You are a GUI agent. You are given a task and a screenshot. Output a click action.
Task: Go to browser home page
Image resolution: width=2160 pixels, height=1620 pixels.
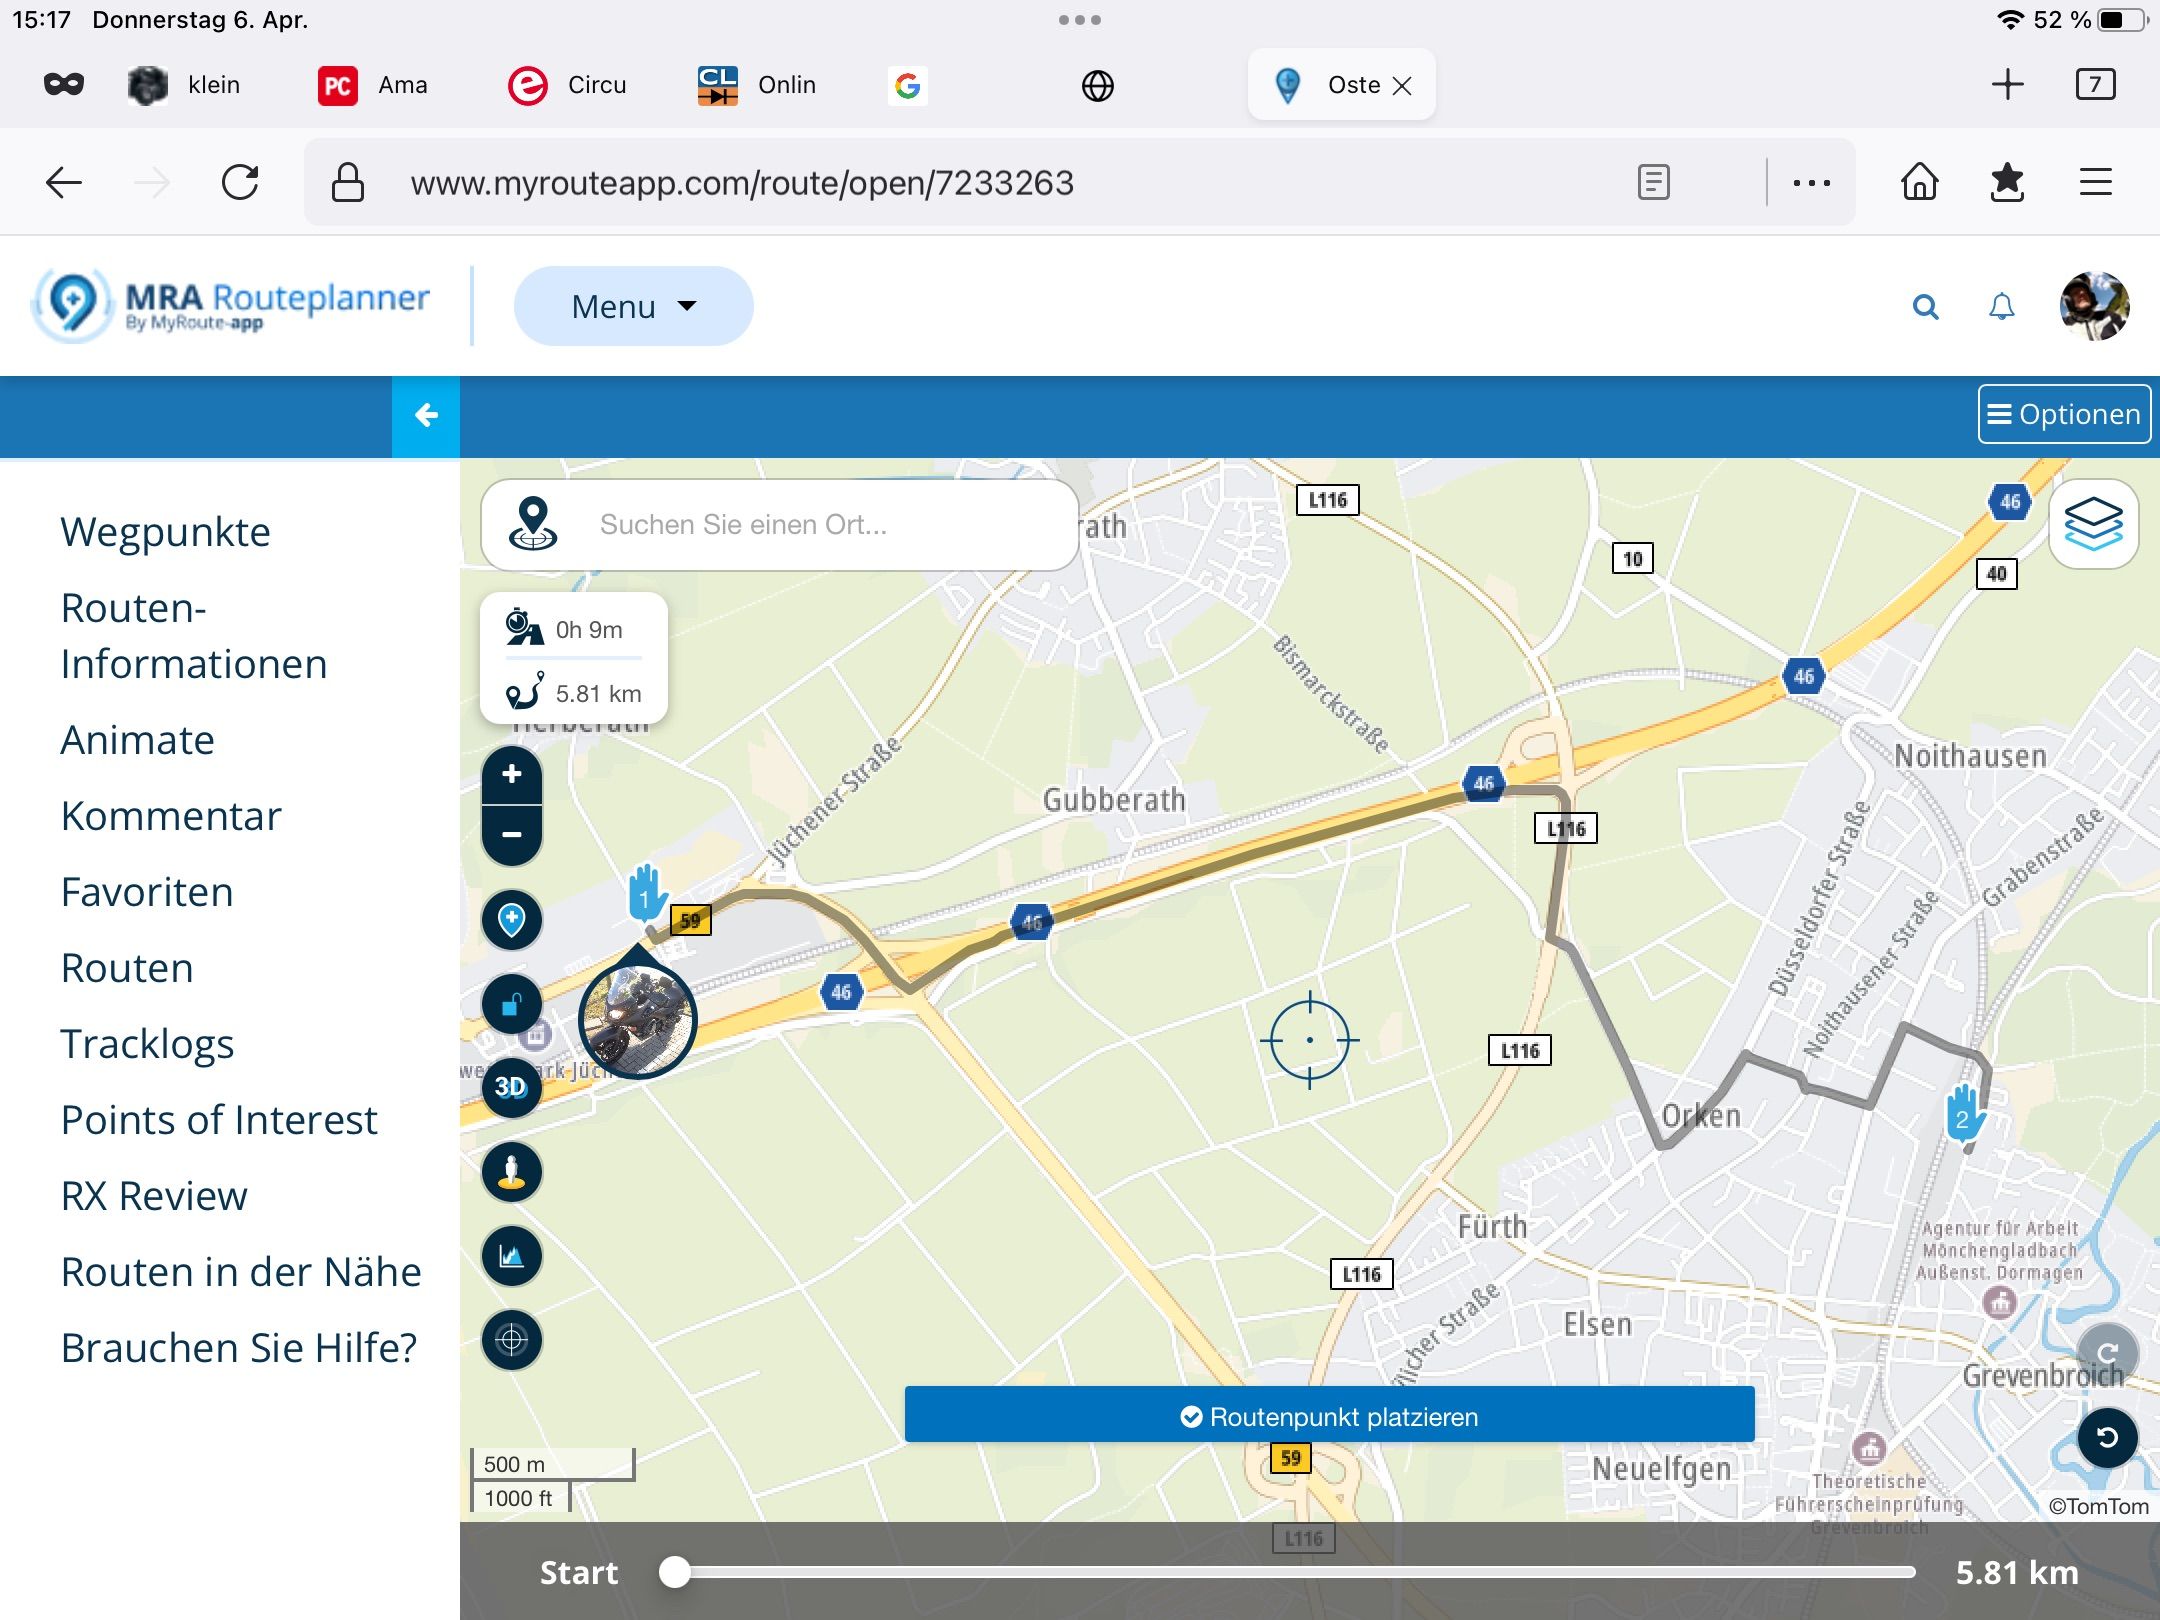[x=1919, y=183]
